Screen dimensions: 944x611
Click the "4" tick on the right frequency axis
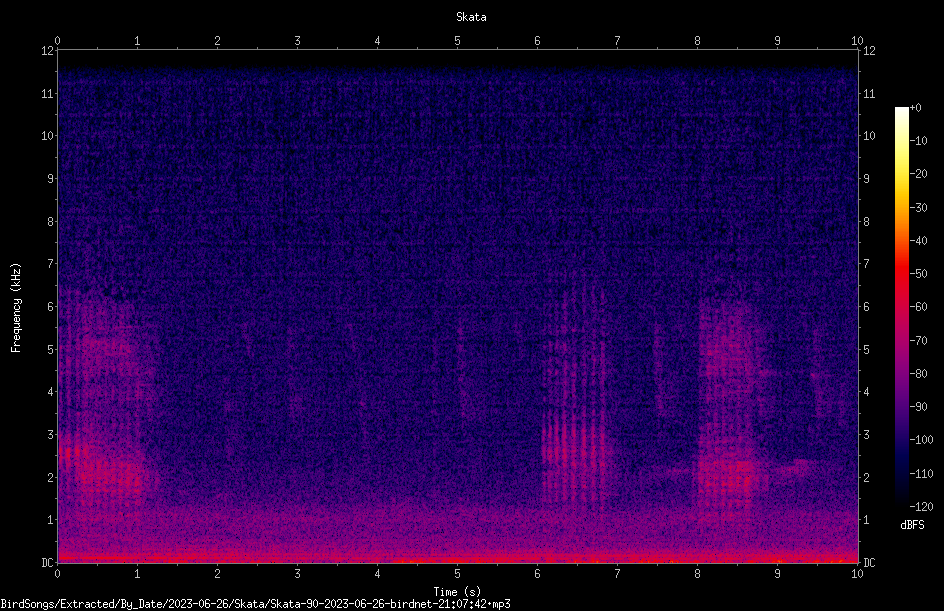click(x=866, y=392)
